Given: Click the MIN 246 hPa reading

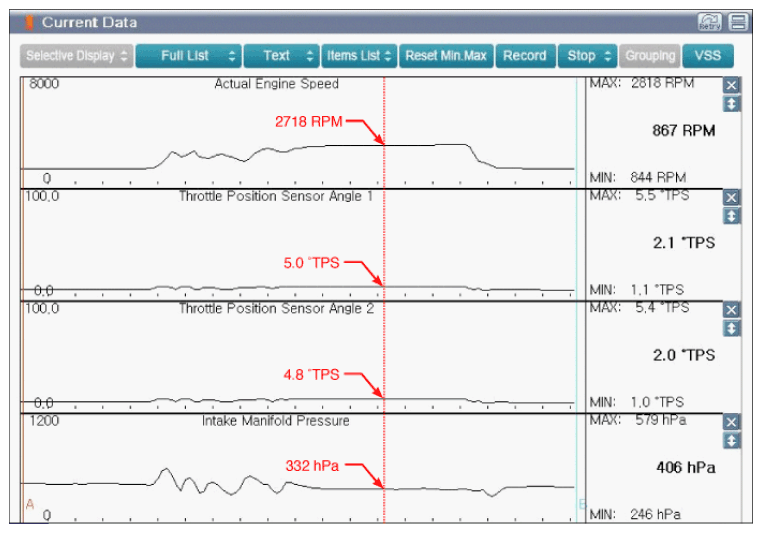Looking at the screenshot, I should [635, 514].
